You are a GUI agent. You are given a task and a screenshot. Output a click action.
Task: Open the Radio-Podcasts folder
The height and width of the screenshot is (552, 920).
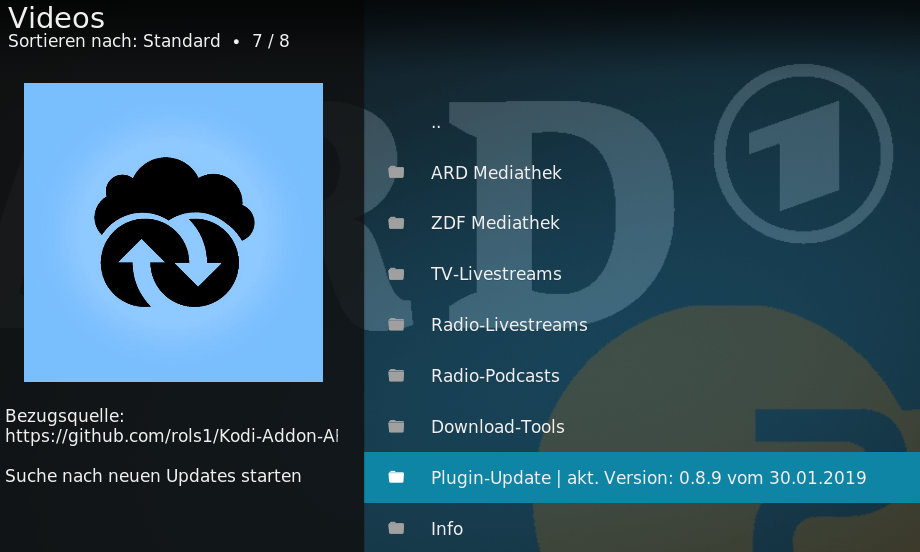pyautogui.click(x=642, y=375)
